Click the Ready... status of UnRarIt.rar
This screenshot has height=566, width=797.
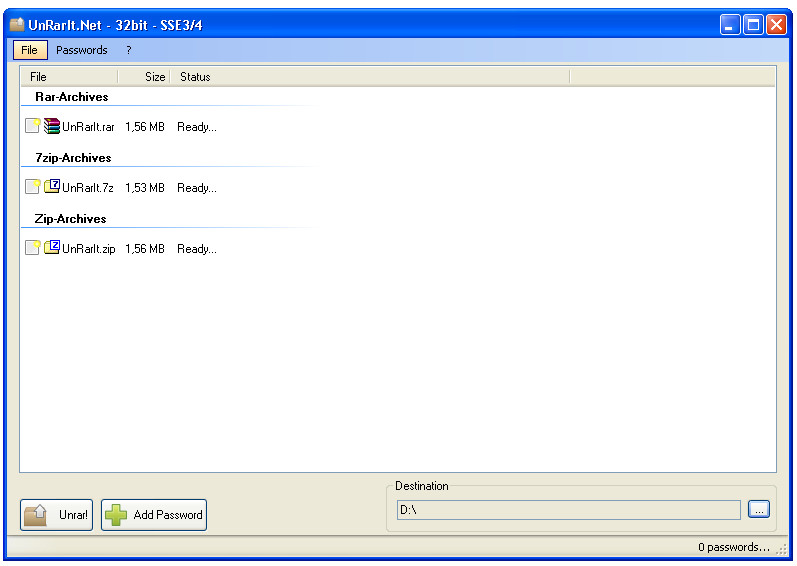click(197, 127)
